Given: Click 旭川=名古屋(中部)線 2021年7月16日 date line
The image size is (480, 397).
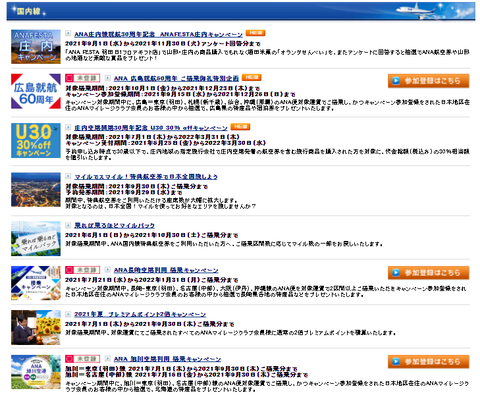Looking at the screenshot, I should pos(186,375).
